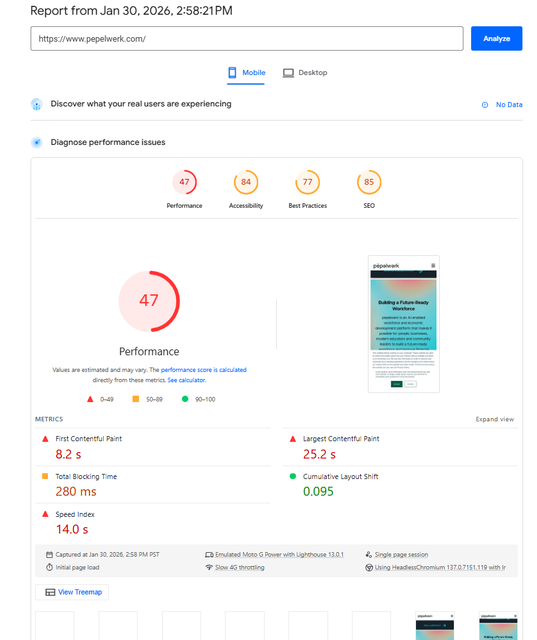Screen dimensions: 537x640
Task: Click the 14.0 s metric value
Action: click(x=72, y=529)
